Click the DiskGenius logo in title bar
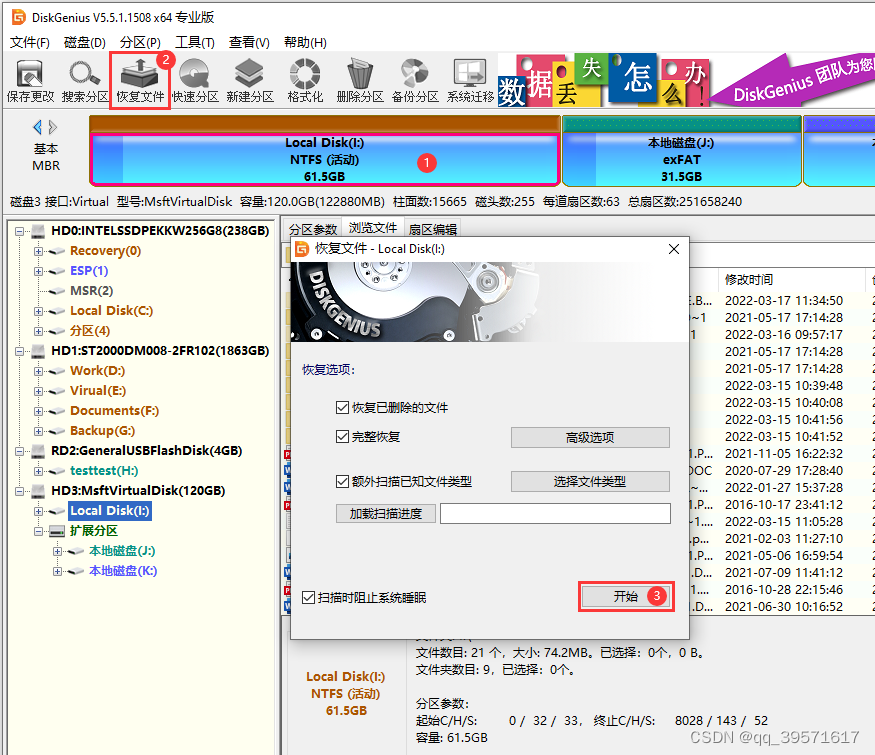The height and width of the screenshot is (755, 875). [x=18, y=17]
